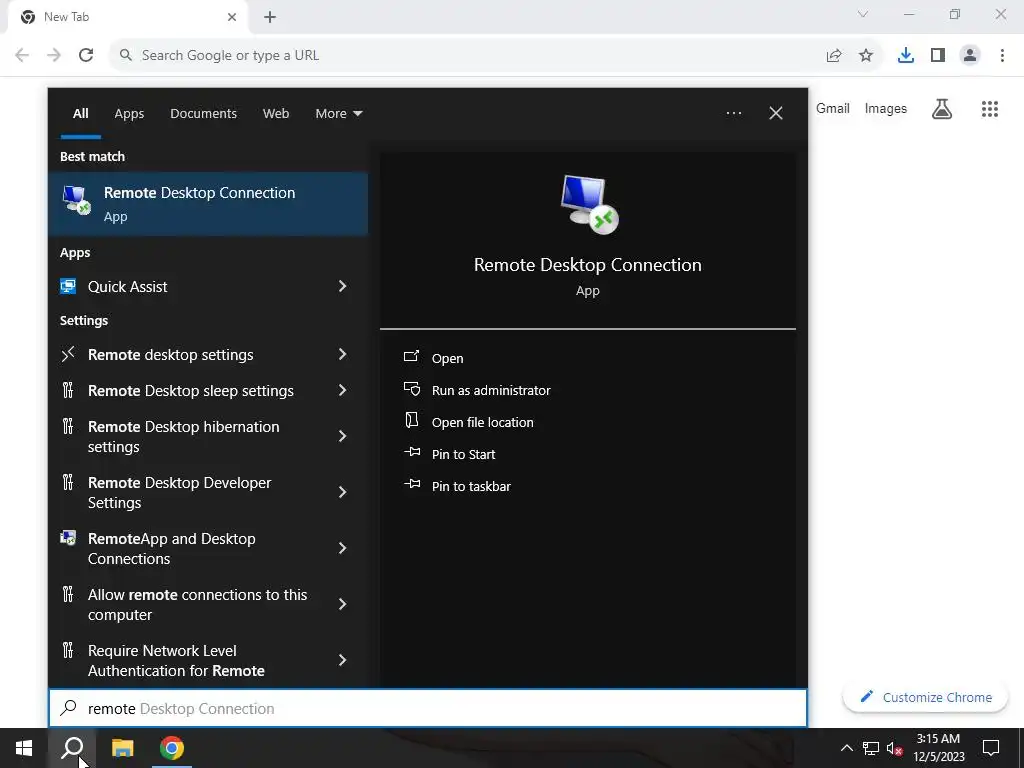This screenshot has height=768, width=1024.
Task: Expand Remote desktop settings arrow
Action: (342, 355)
